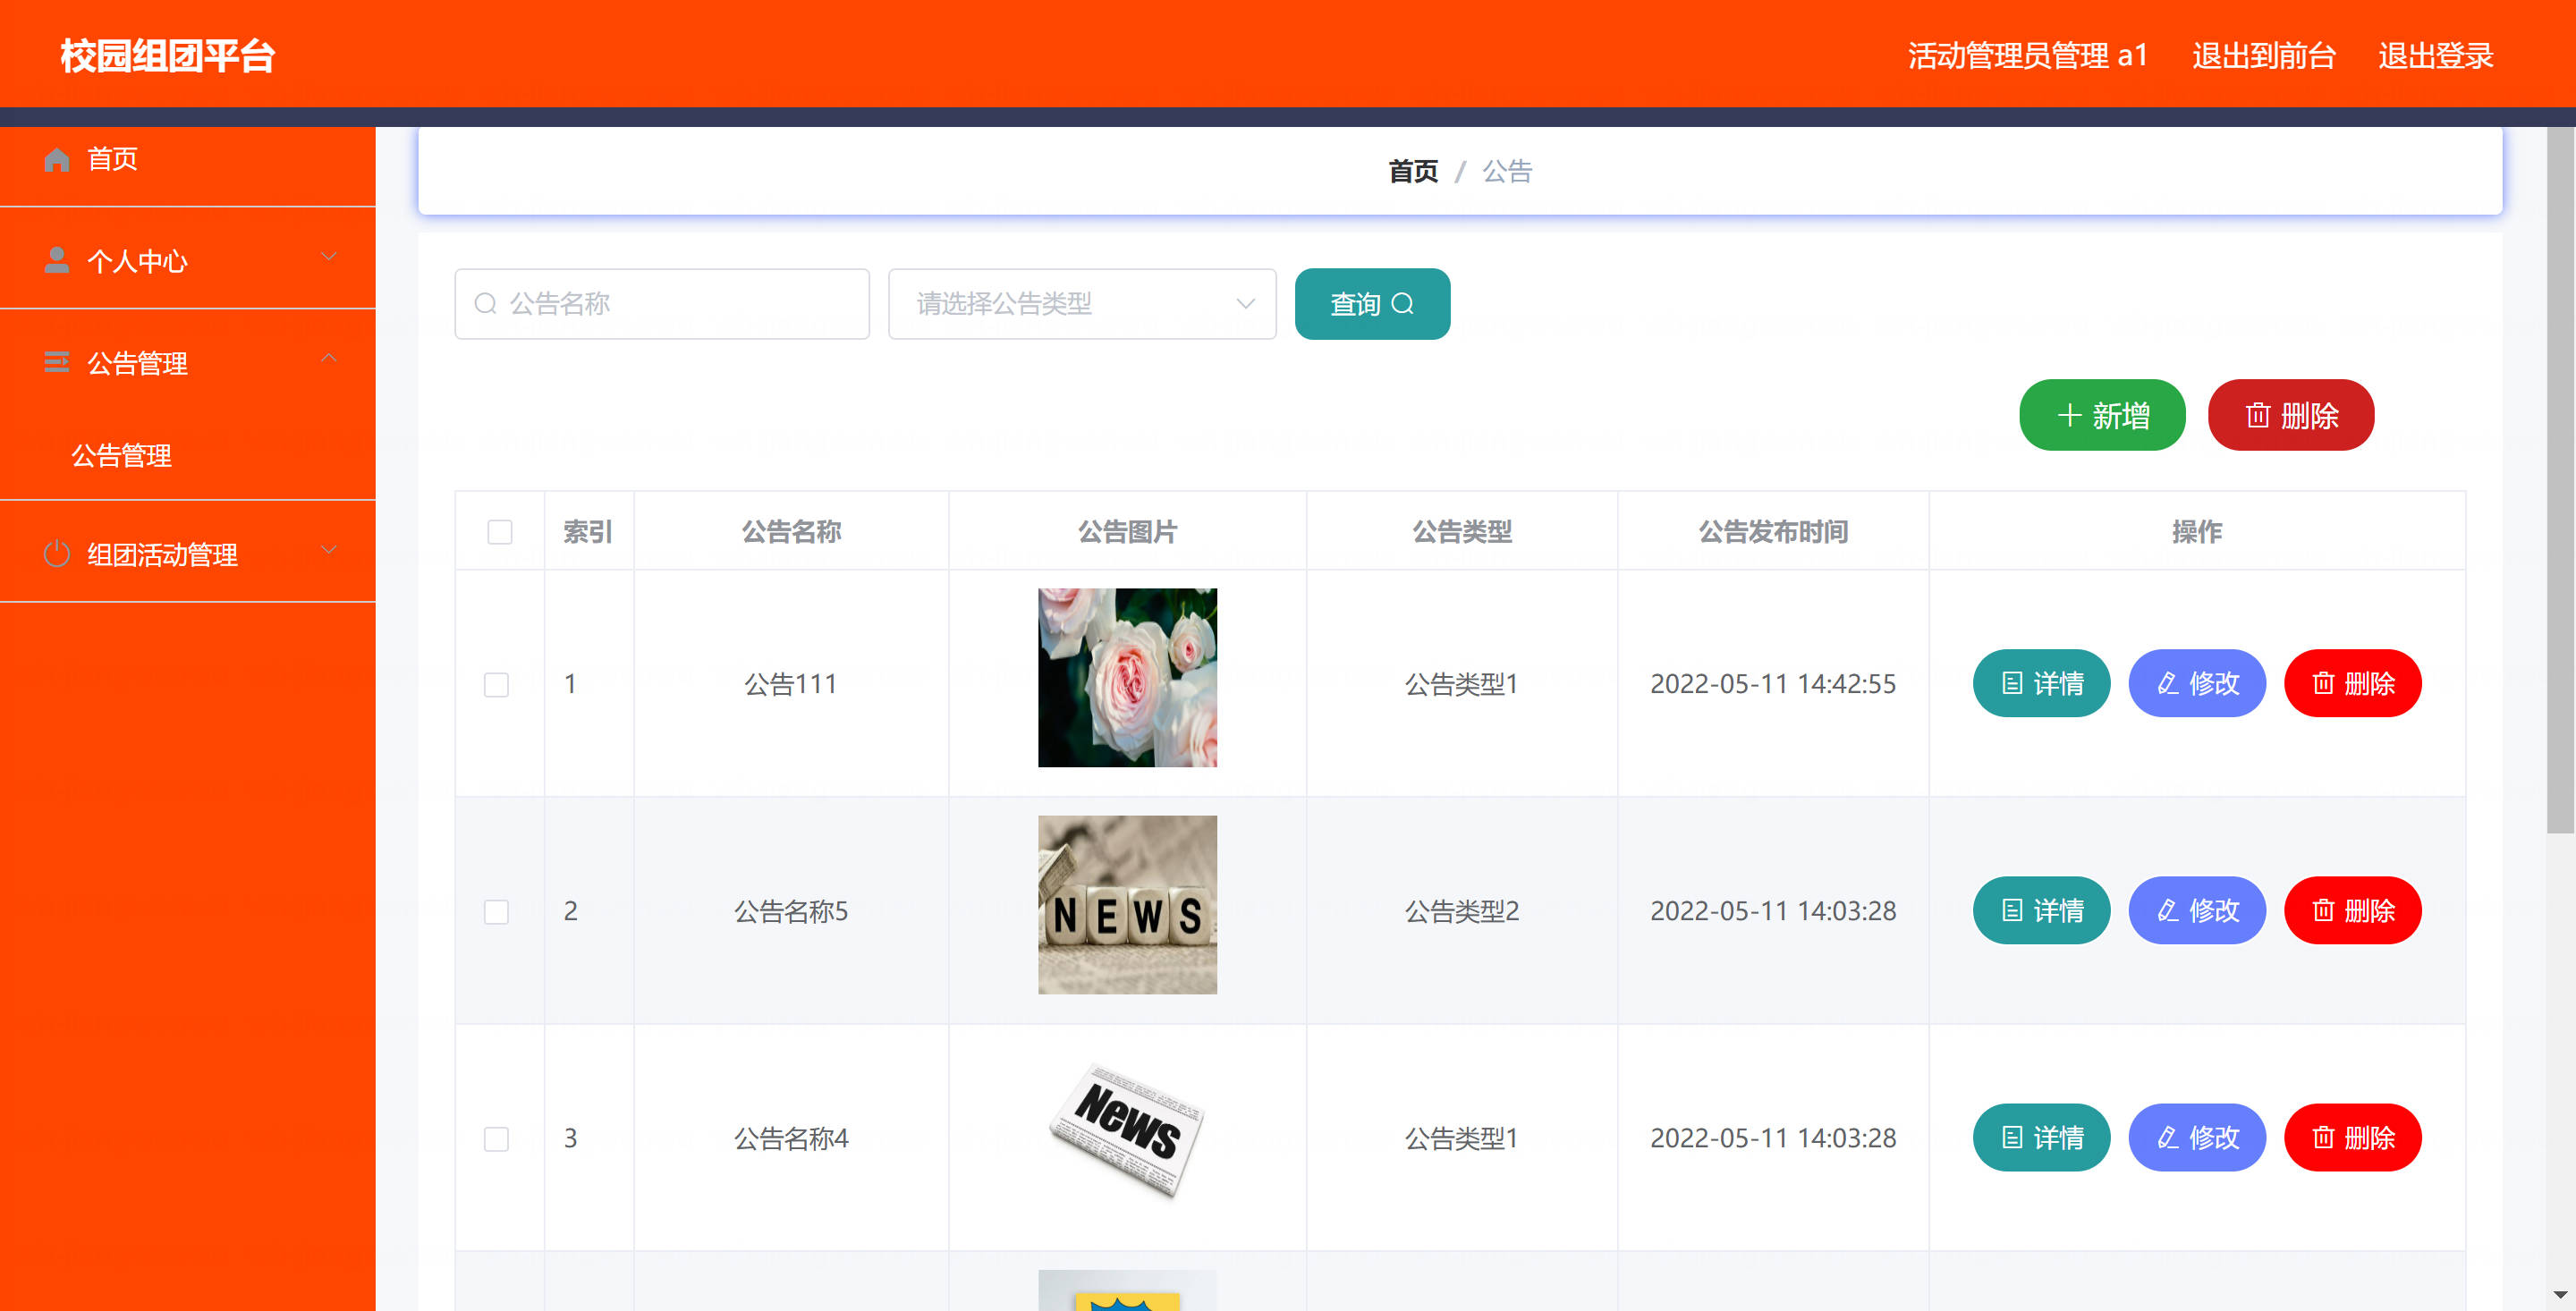The width and height of the screenshot is (2576, 1311).
Task: Open 详情 for 公告名称5
Action: click(x=2041, y=911)
